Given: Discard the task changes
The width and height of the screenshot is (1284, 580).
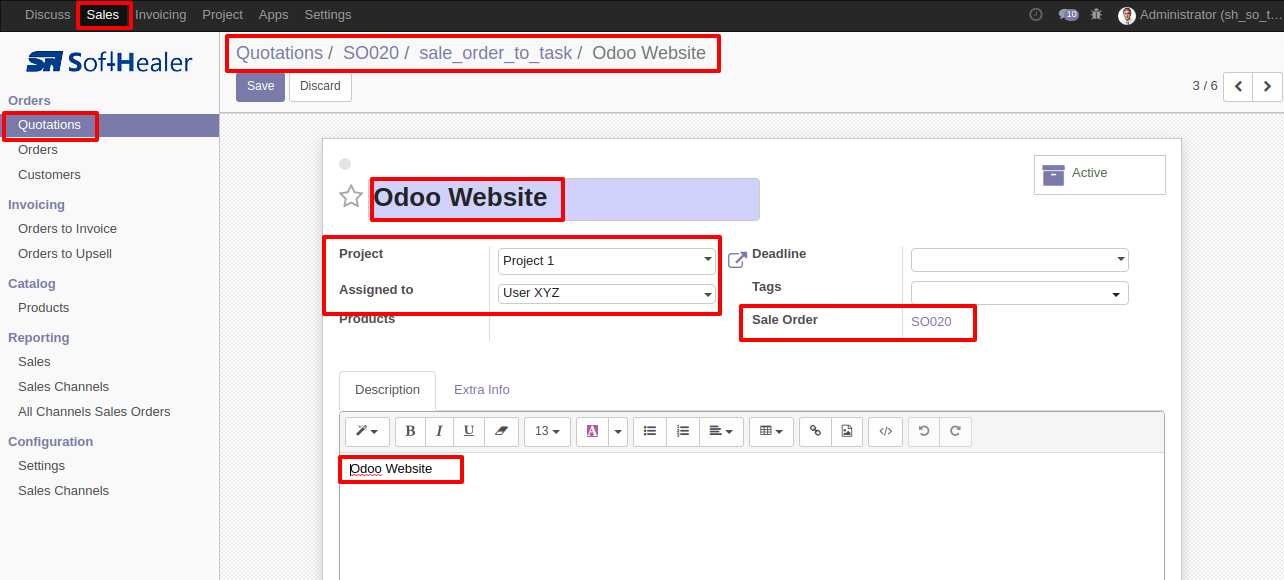Looking at the screenshot, I should (320, 86).
